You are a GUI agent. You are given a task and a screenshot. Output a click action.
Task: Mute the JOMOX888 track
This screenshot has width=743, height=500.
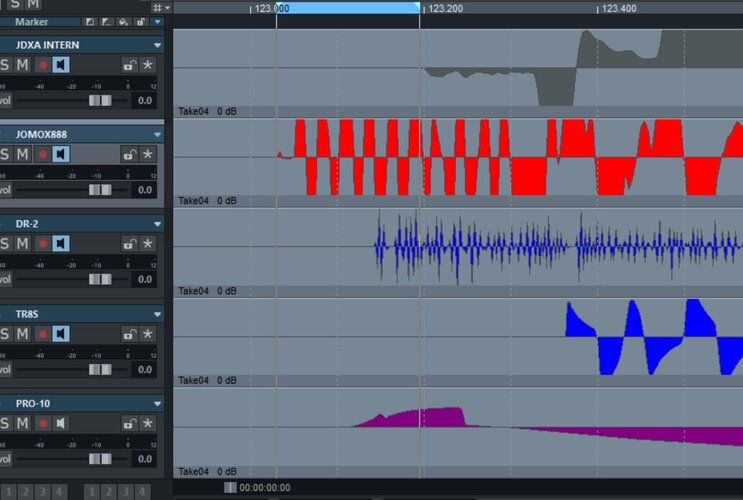[22, 154]
